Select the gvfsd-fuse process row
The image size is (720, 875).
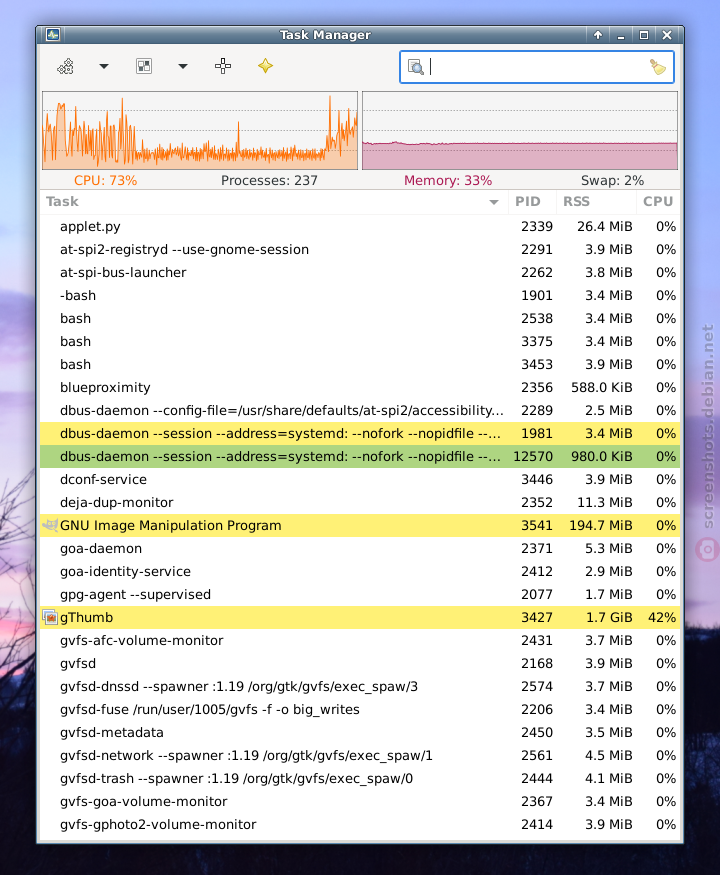[360, 709]
